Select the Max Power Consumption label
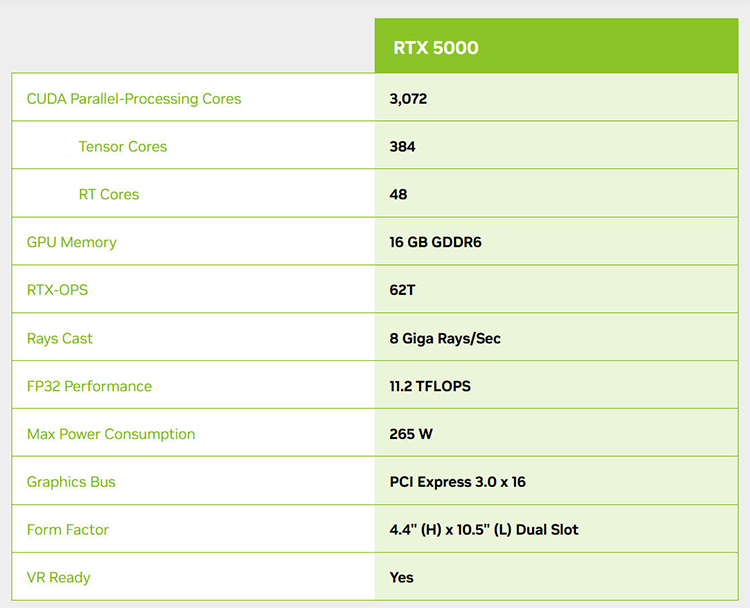 111,434
